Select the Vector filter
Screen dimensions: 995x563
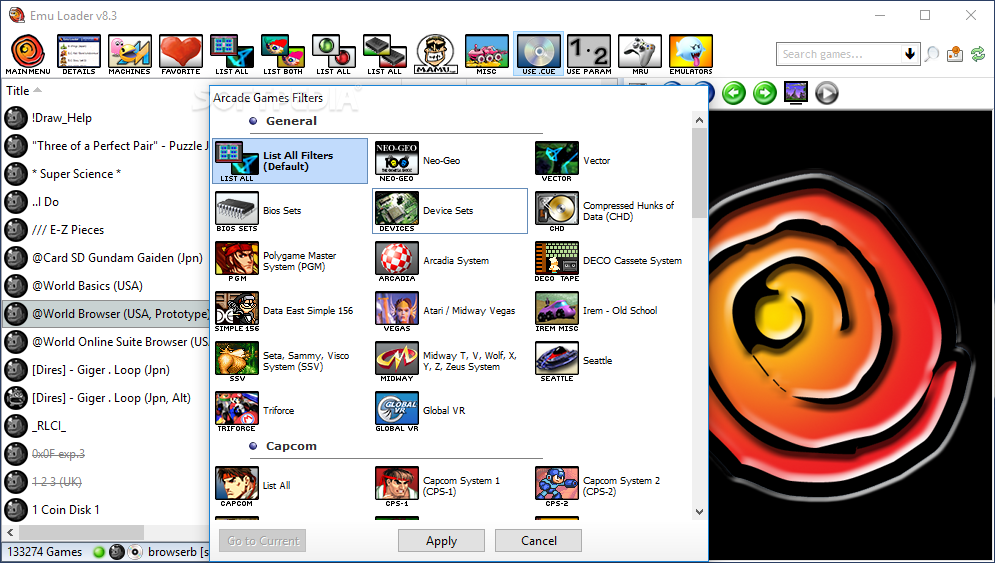coord(609,161)
